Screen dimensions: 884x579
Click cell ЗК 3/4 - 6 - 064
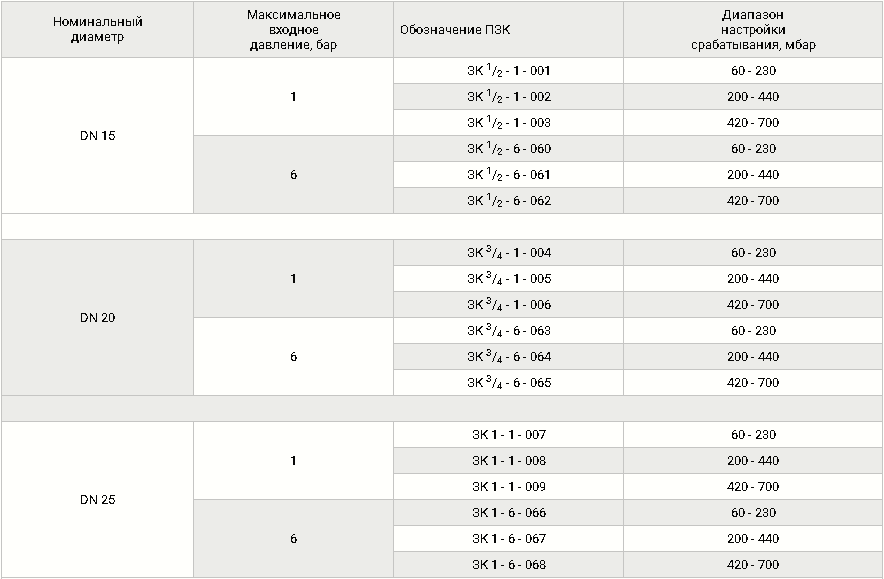point(508,356)
